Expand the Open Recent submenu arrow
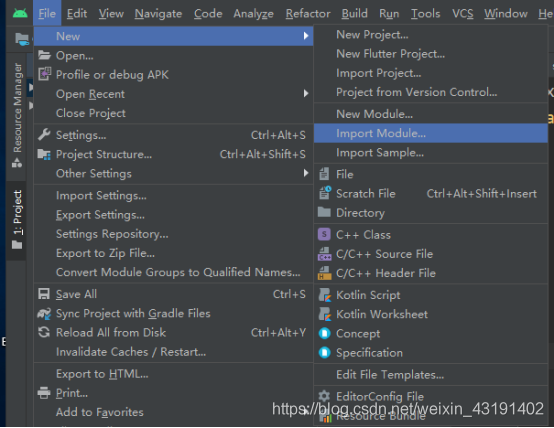The height and width of the screenshot is (428, 554). 306,94
